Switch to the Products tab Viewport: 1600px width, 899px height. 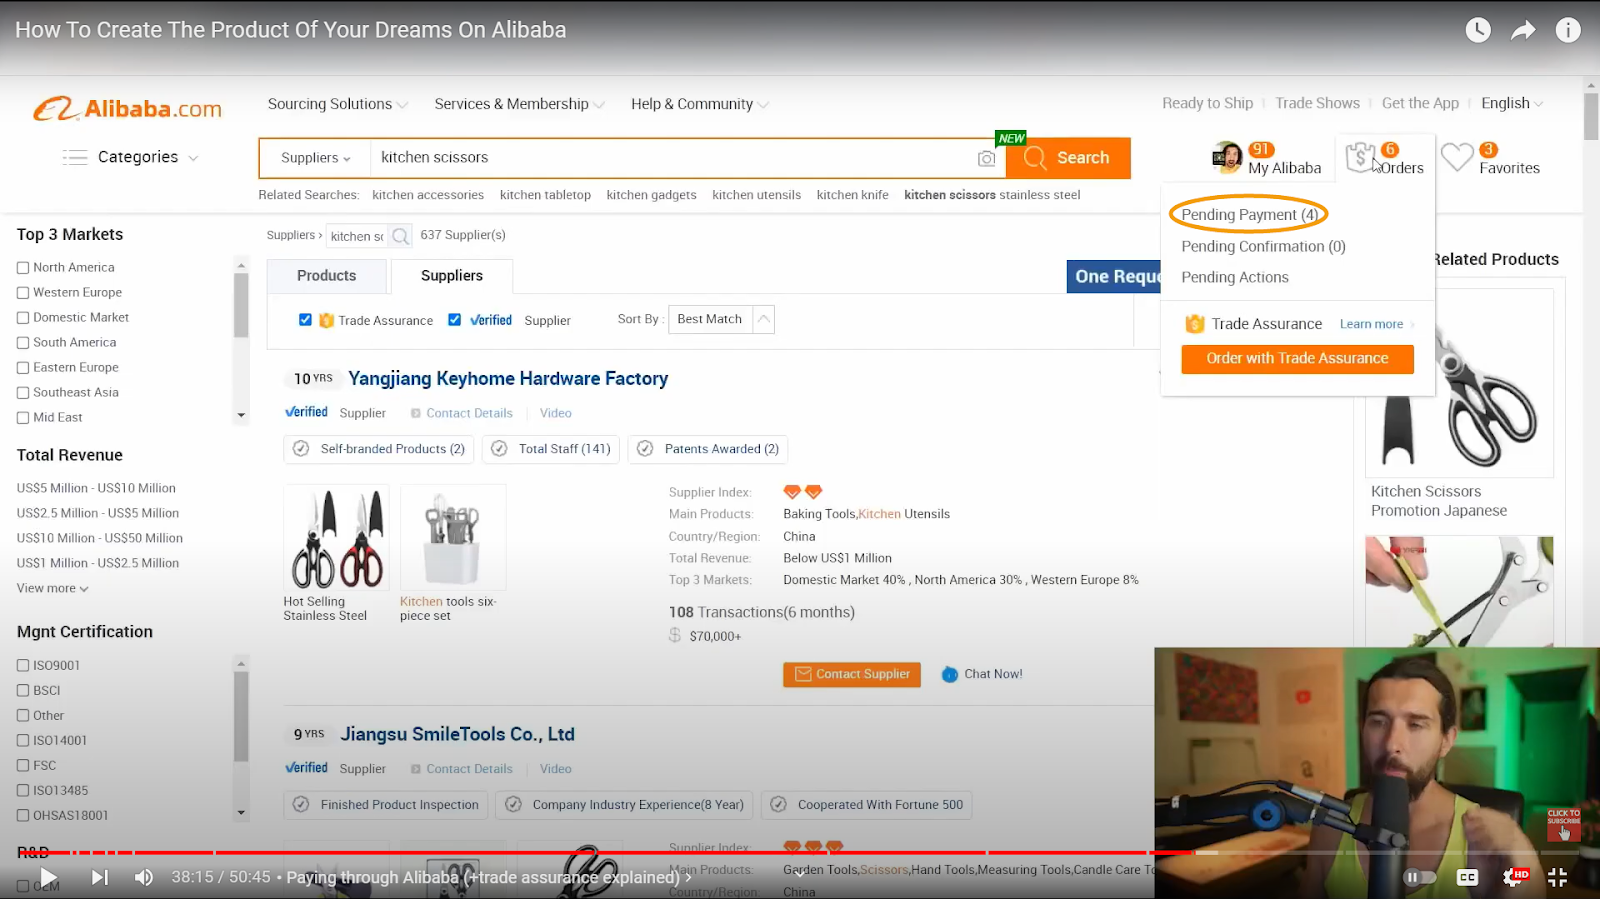tap(327, 276)
